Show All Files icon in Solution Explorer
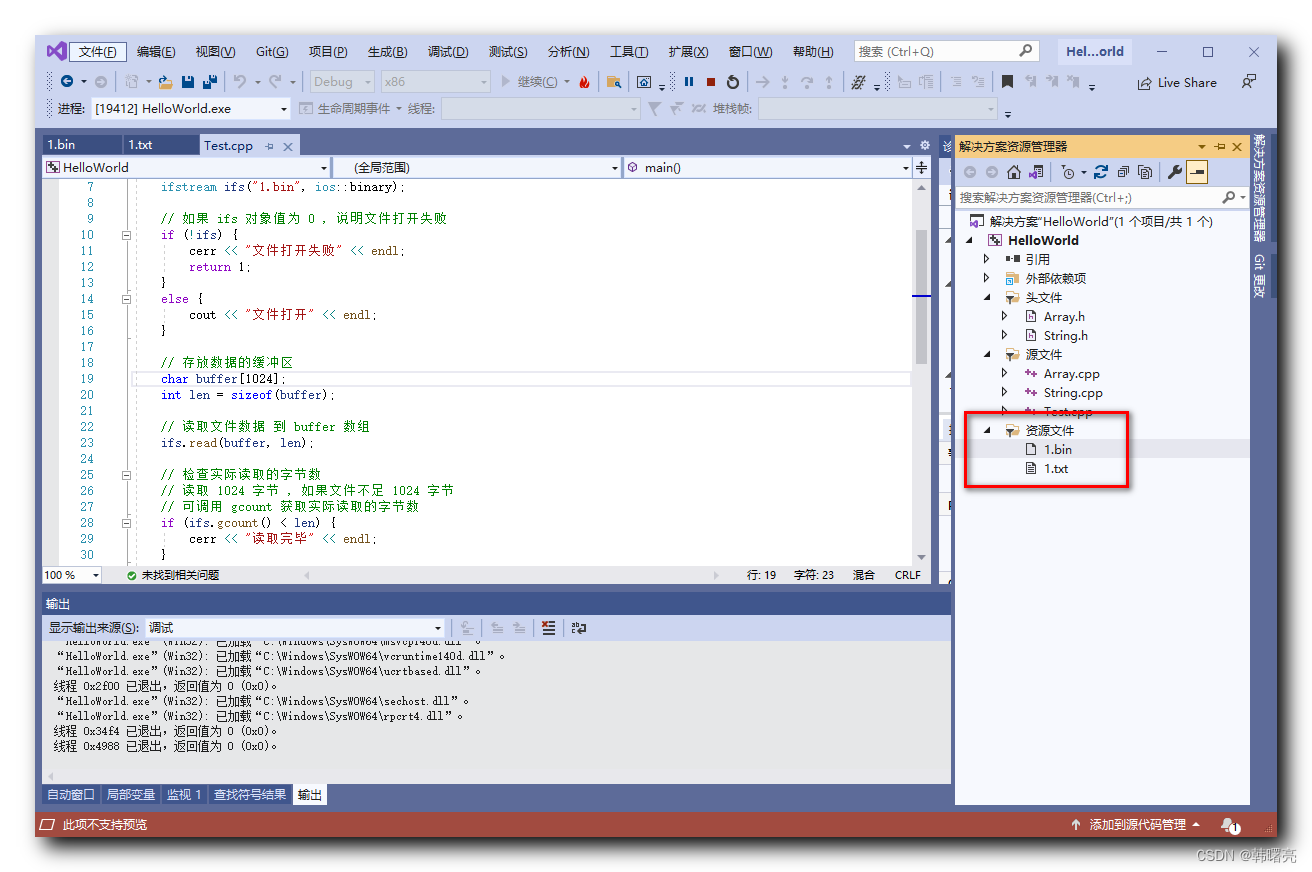1312x872 pixels. point(1145,172)
